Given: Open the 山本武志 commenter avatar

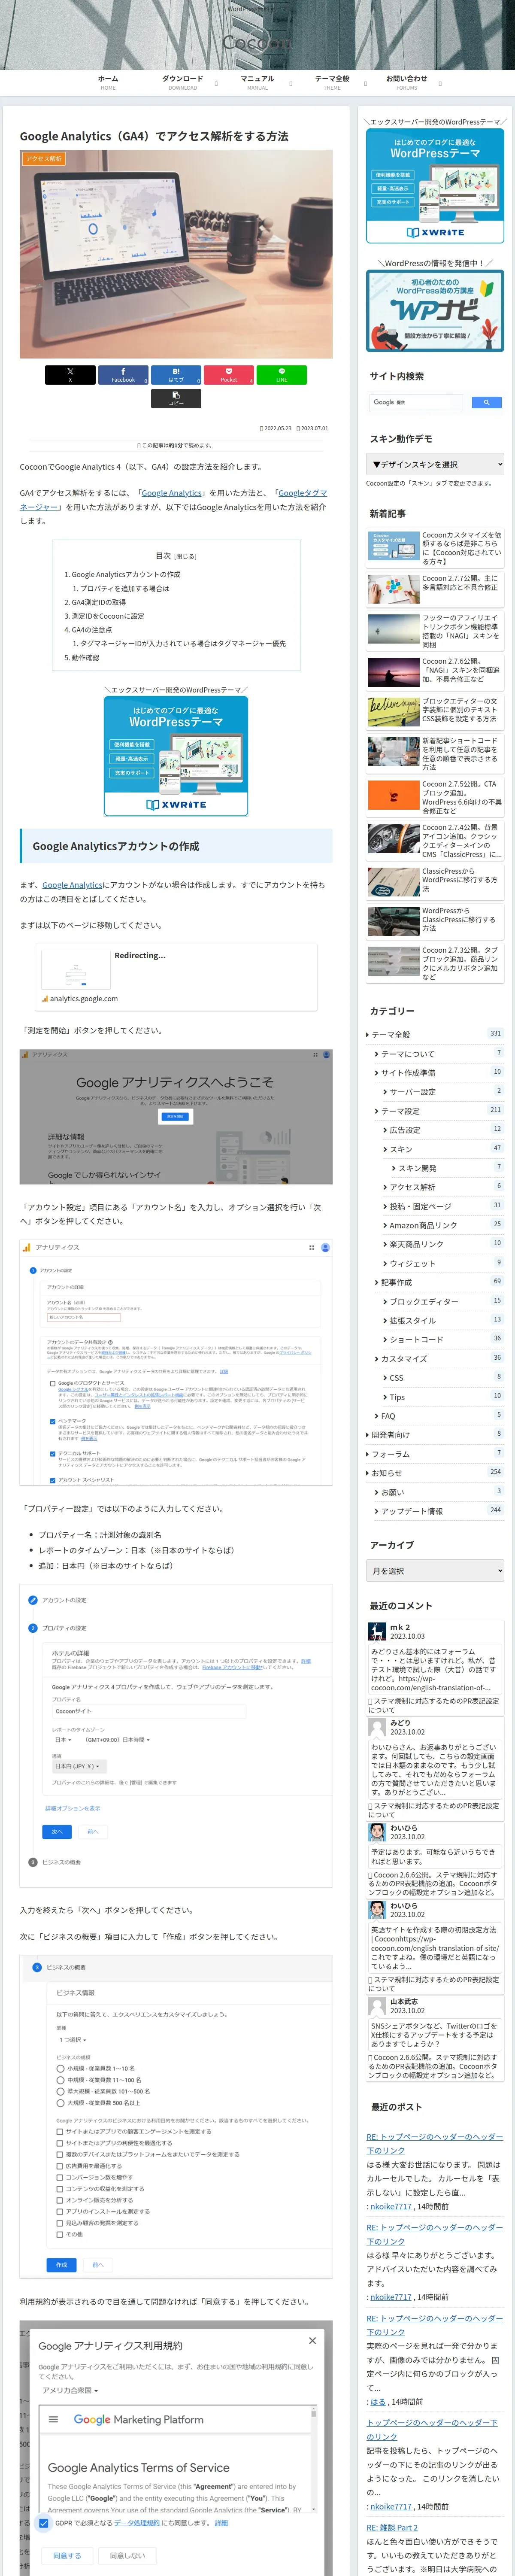Looking at the screenshot, I should (x=377, y=2006).
